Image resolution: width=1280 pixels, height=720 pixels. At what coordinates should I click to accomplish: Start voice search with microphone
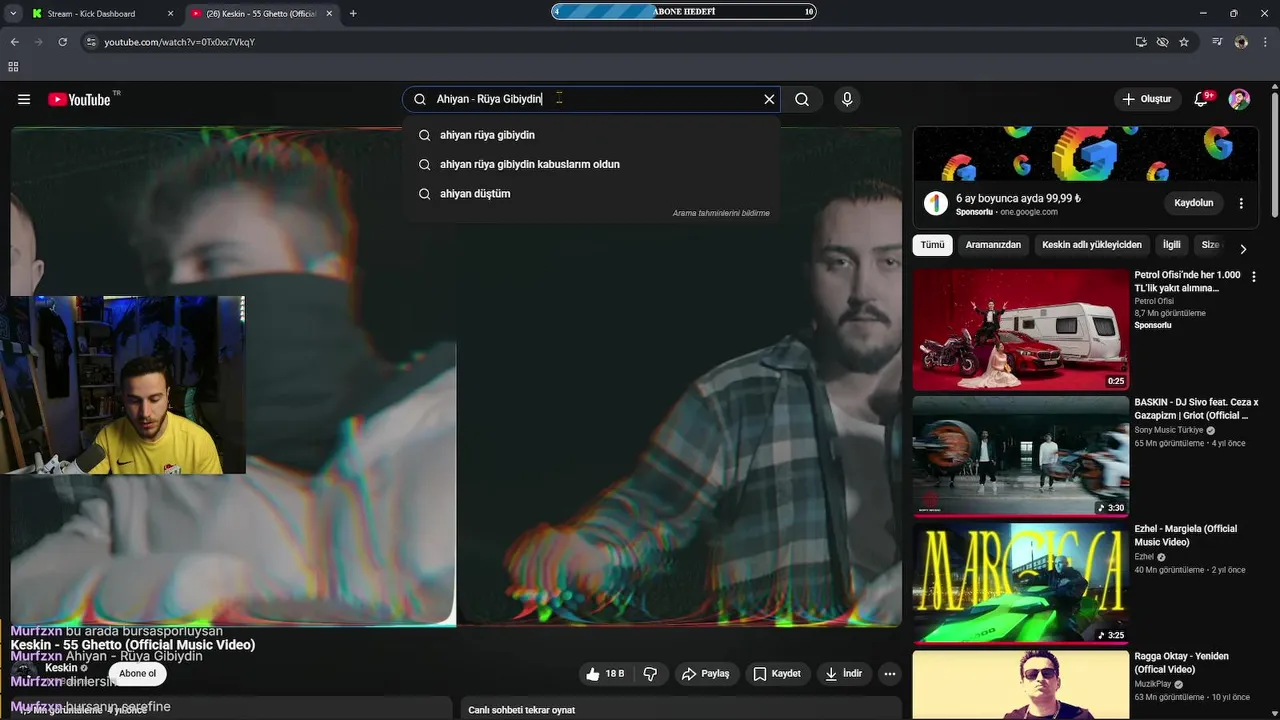tap(847, 99)
